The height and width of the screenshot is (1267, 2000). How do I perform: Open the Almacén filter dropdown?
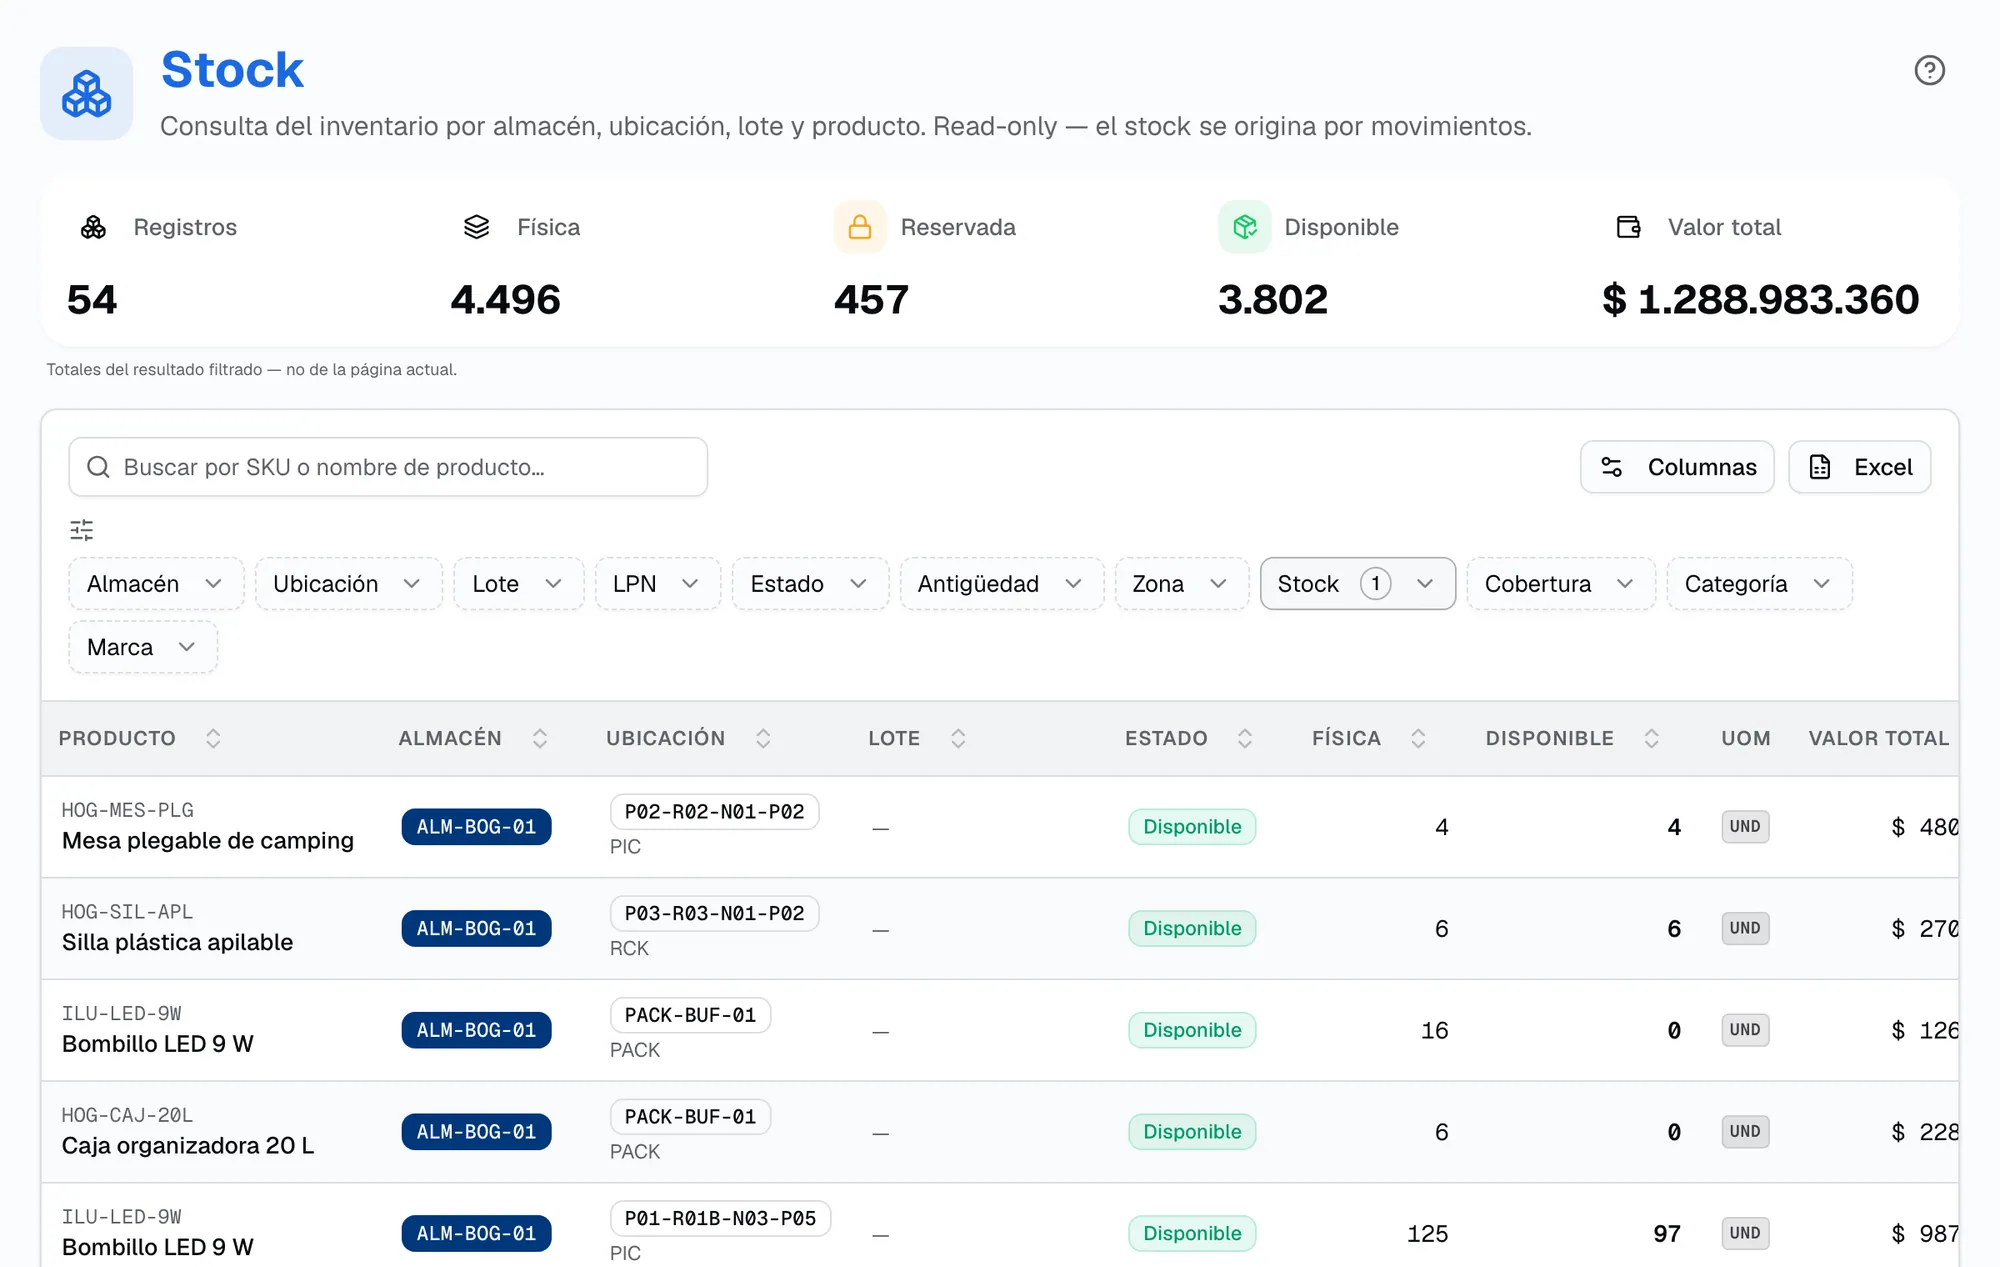click(x=156, y=584)
